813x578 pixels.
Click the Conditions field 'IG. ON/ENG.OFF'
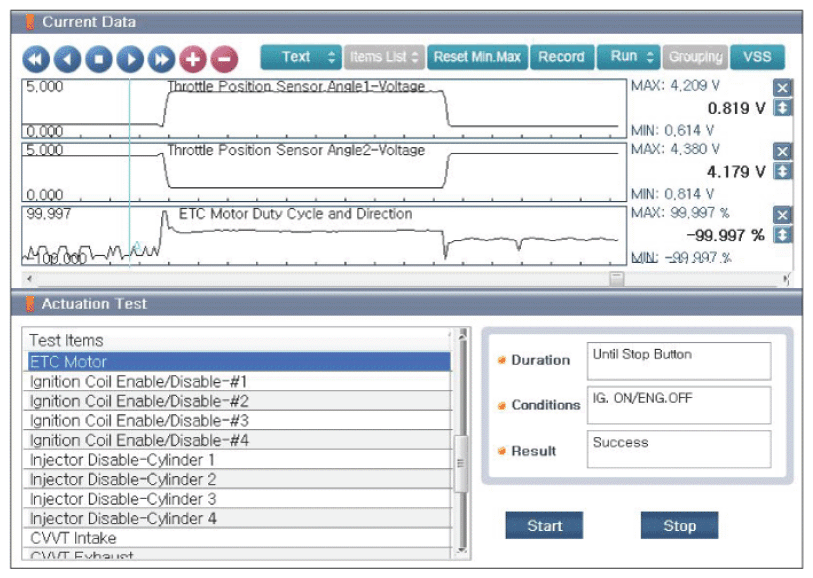point(679,405)
